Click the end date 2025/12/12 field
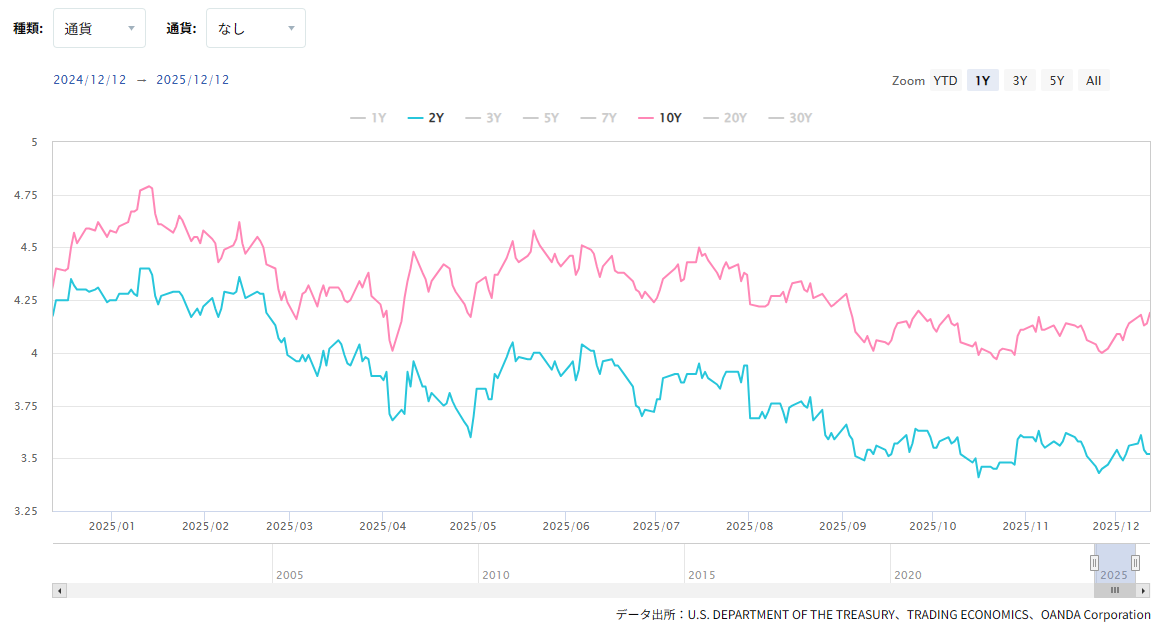Screen dimensions: 1162x629 point(193,80)
